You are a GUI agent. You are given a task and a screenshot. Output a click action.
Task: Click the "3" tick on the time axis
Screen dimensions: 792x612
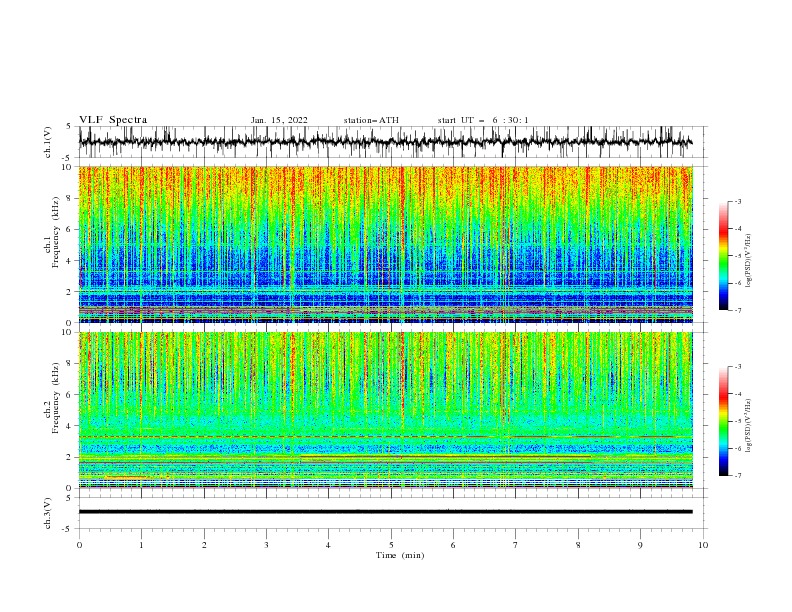point(266,545)
